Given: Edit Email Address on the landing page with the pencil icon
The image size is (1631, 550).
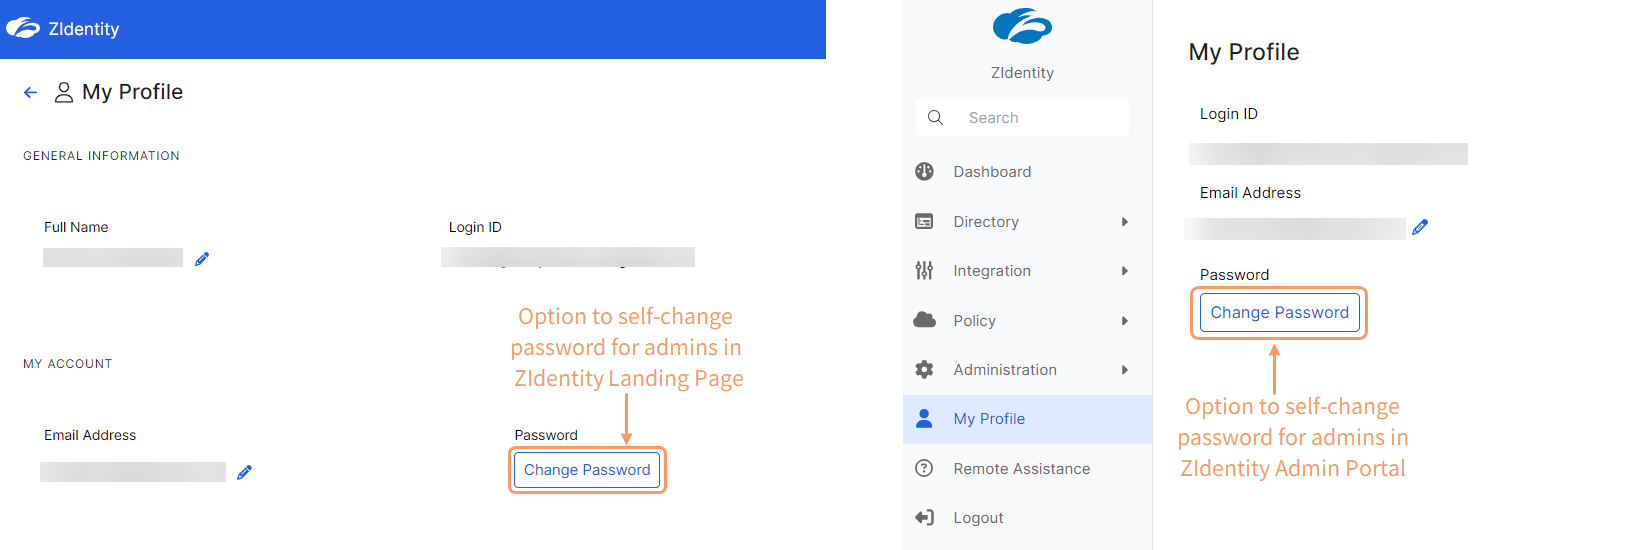Looking at the screenshot, I should [x=244, y=472].
